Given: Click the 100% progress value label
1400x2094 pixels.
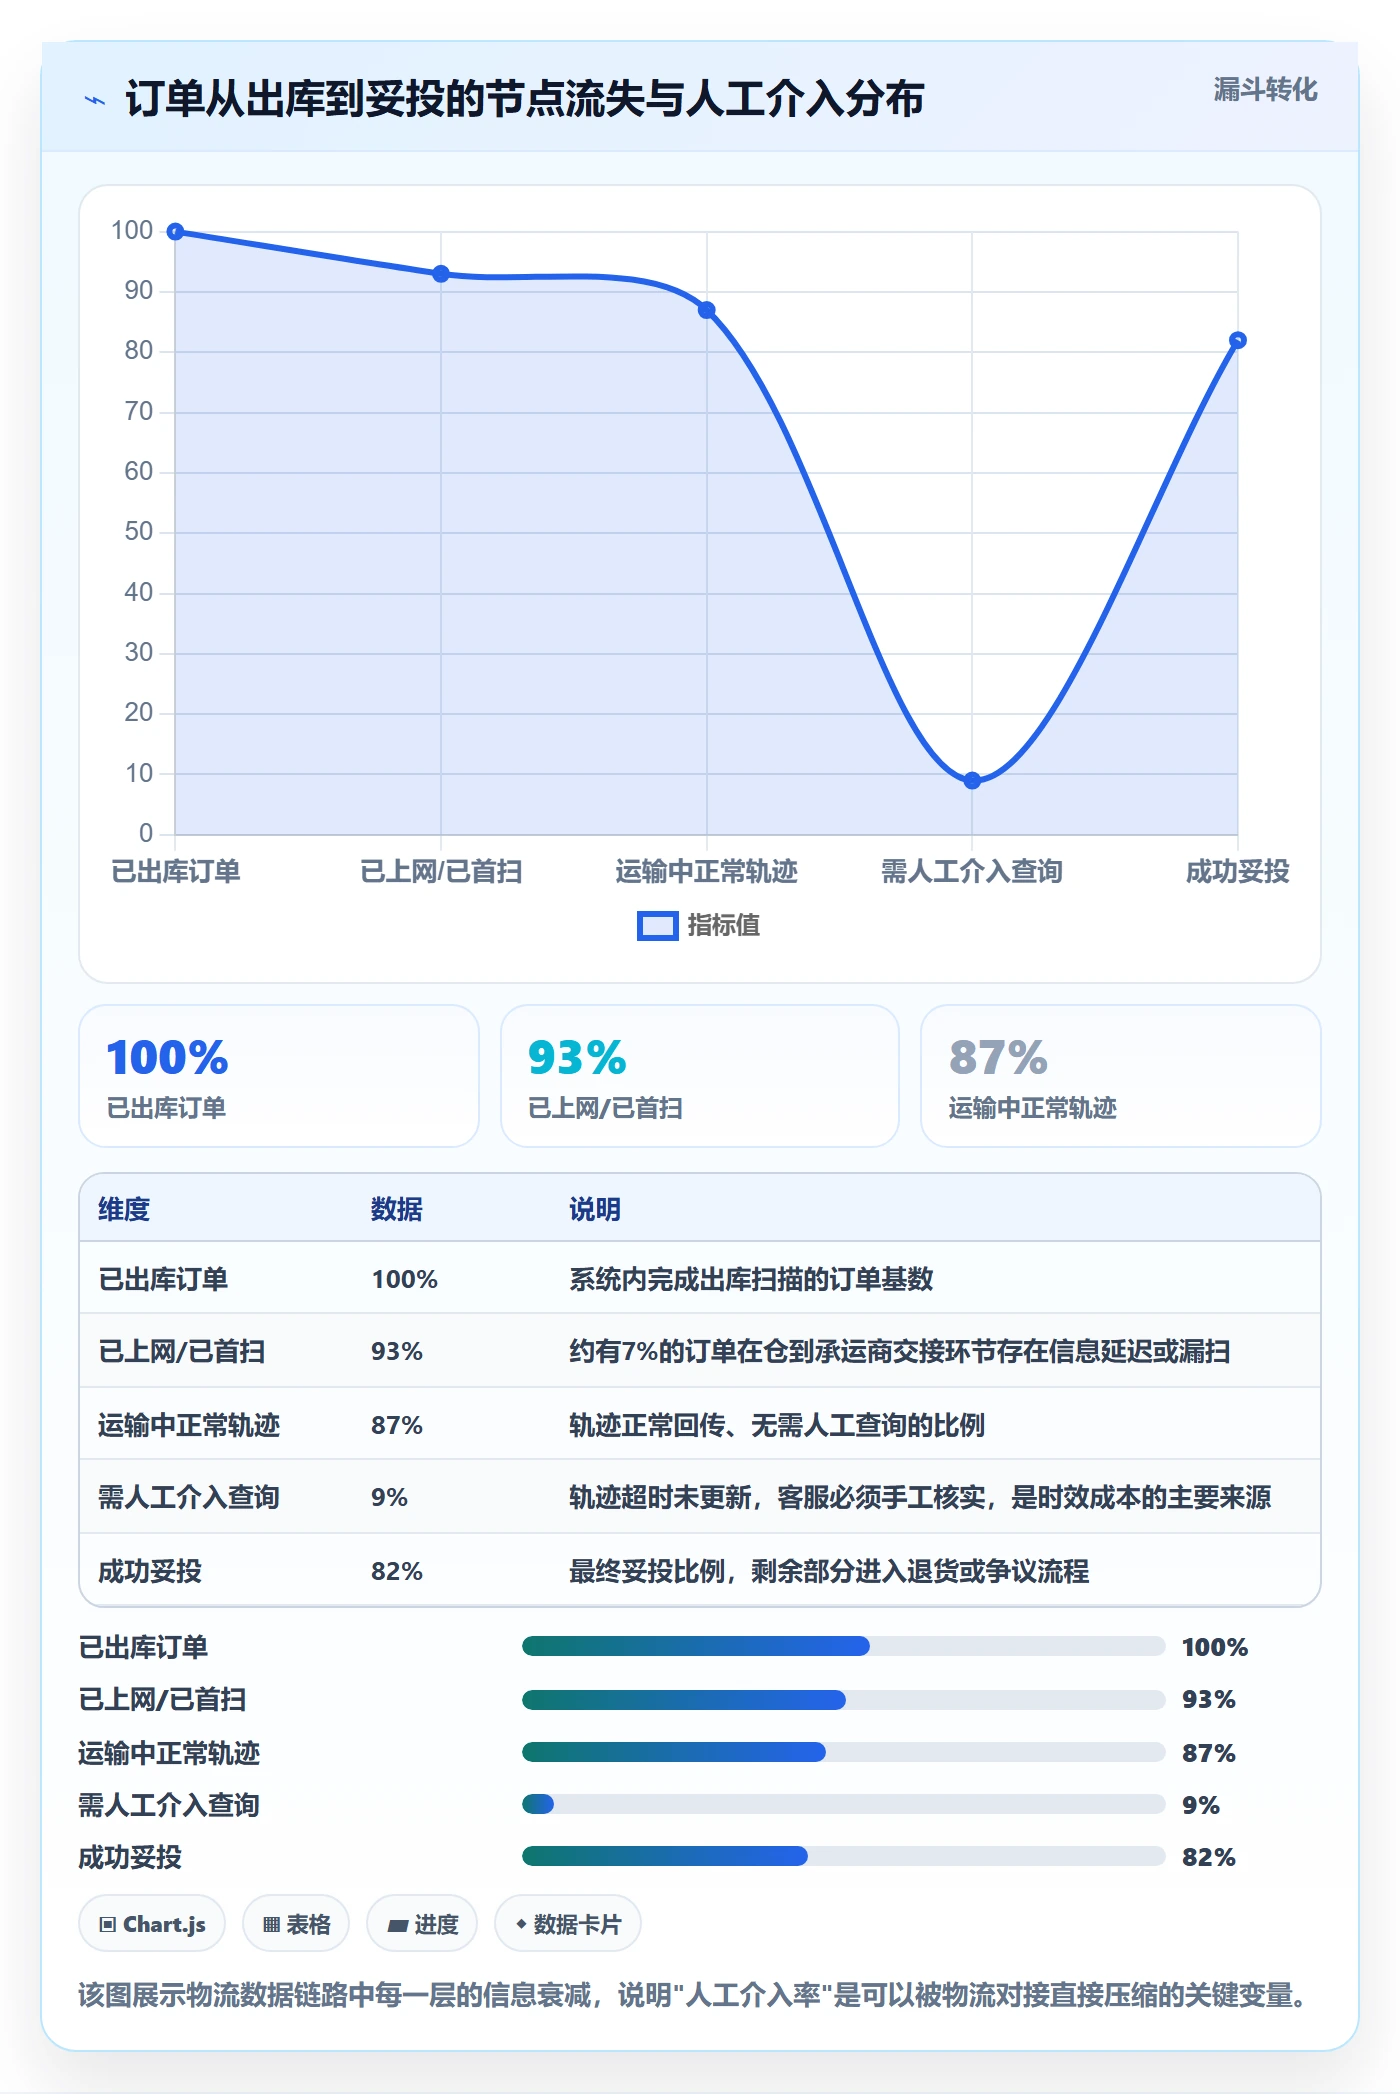Looking at the screenshot, I should pos(1215,1647).
